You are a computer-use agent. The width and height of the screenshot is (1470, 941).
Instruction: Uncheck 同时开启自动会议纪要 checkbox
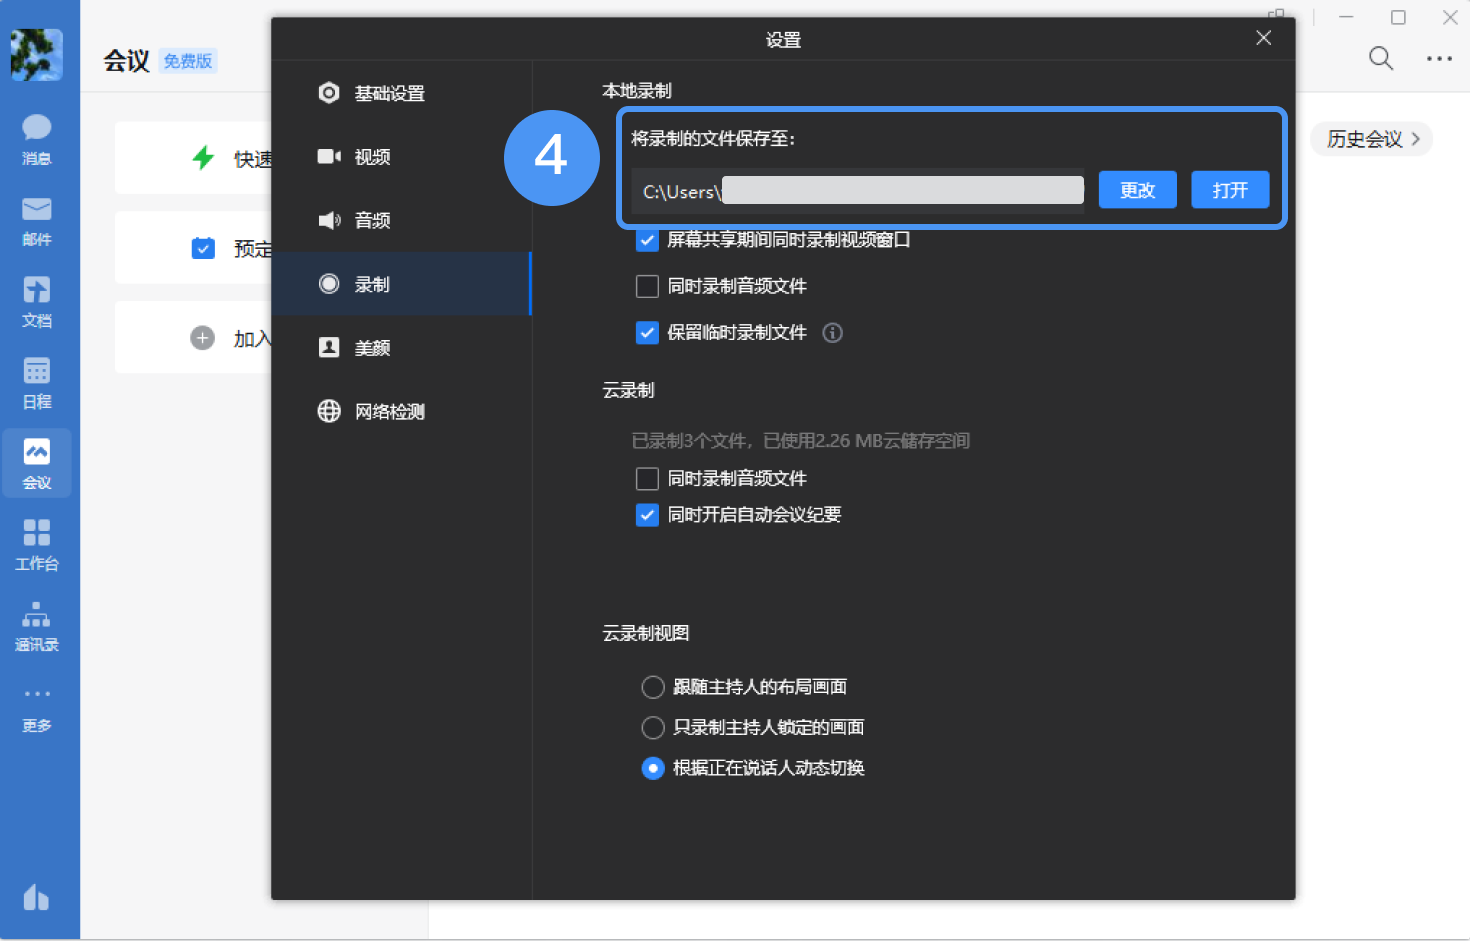point(648,515)
